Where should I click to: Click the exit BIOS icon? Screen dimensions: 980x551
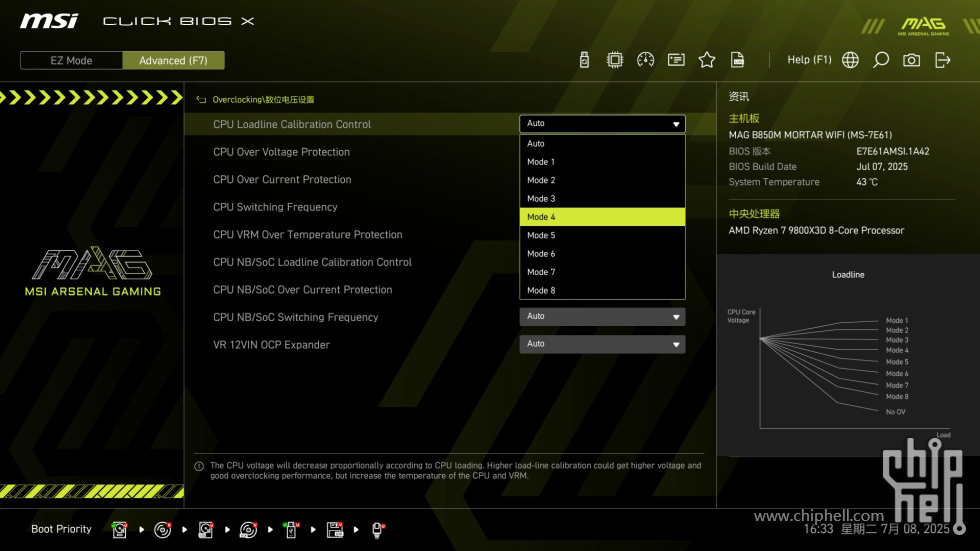(942, 60)
